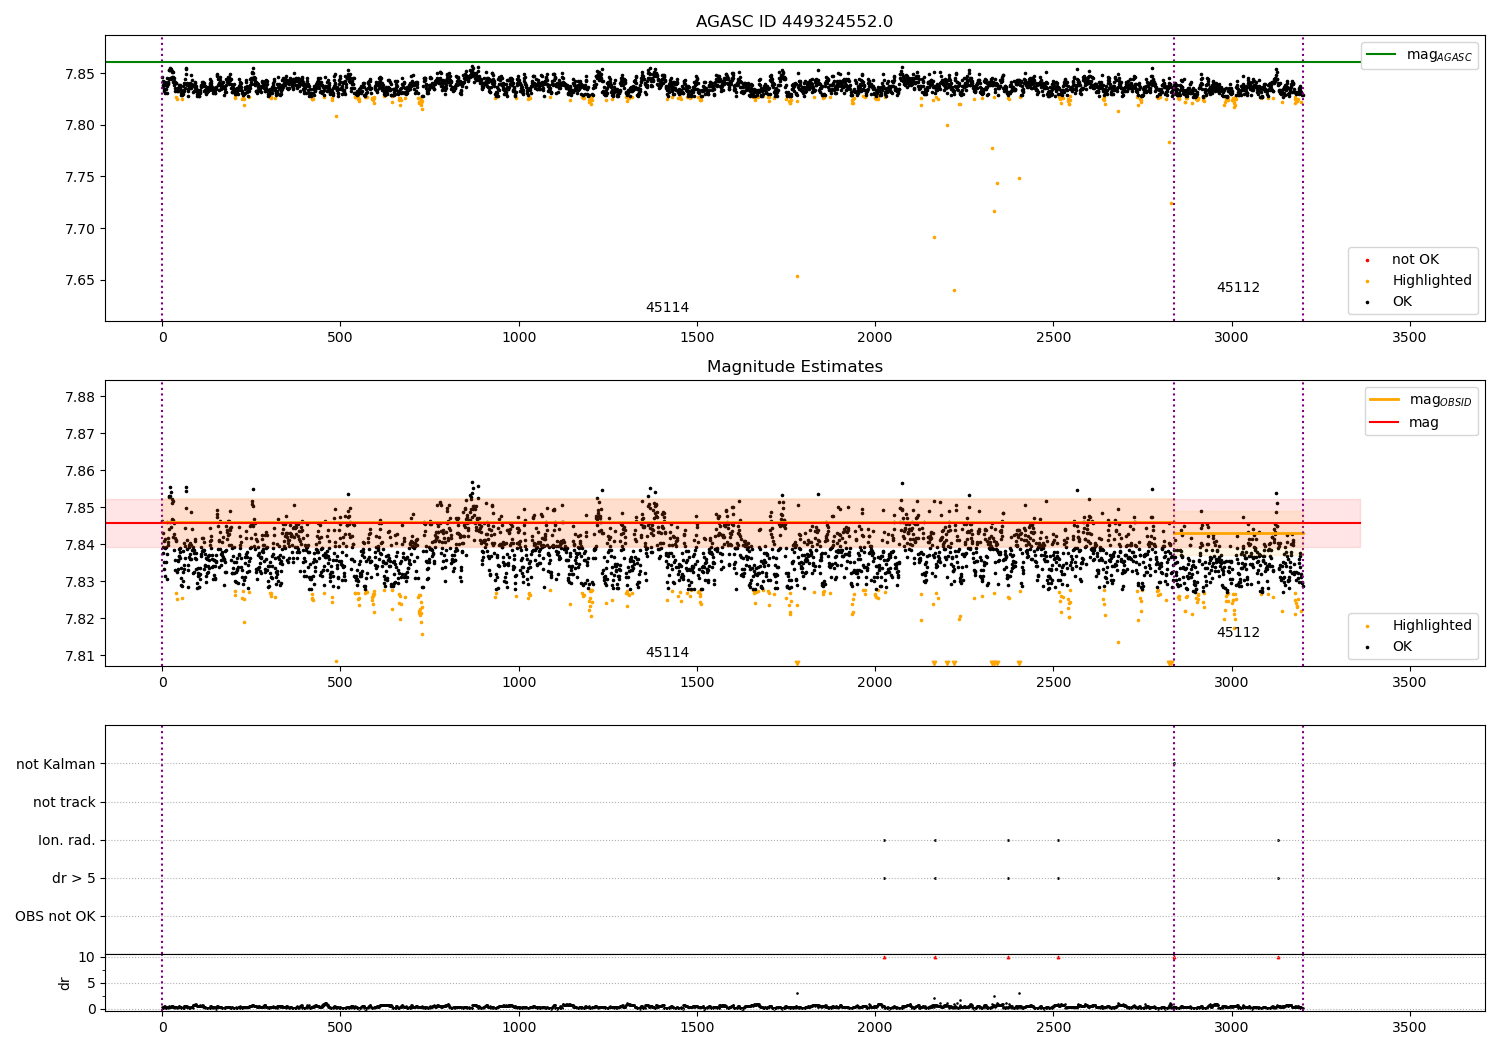Click the mag AGASC legend label text

click(1439, 55)
